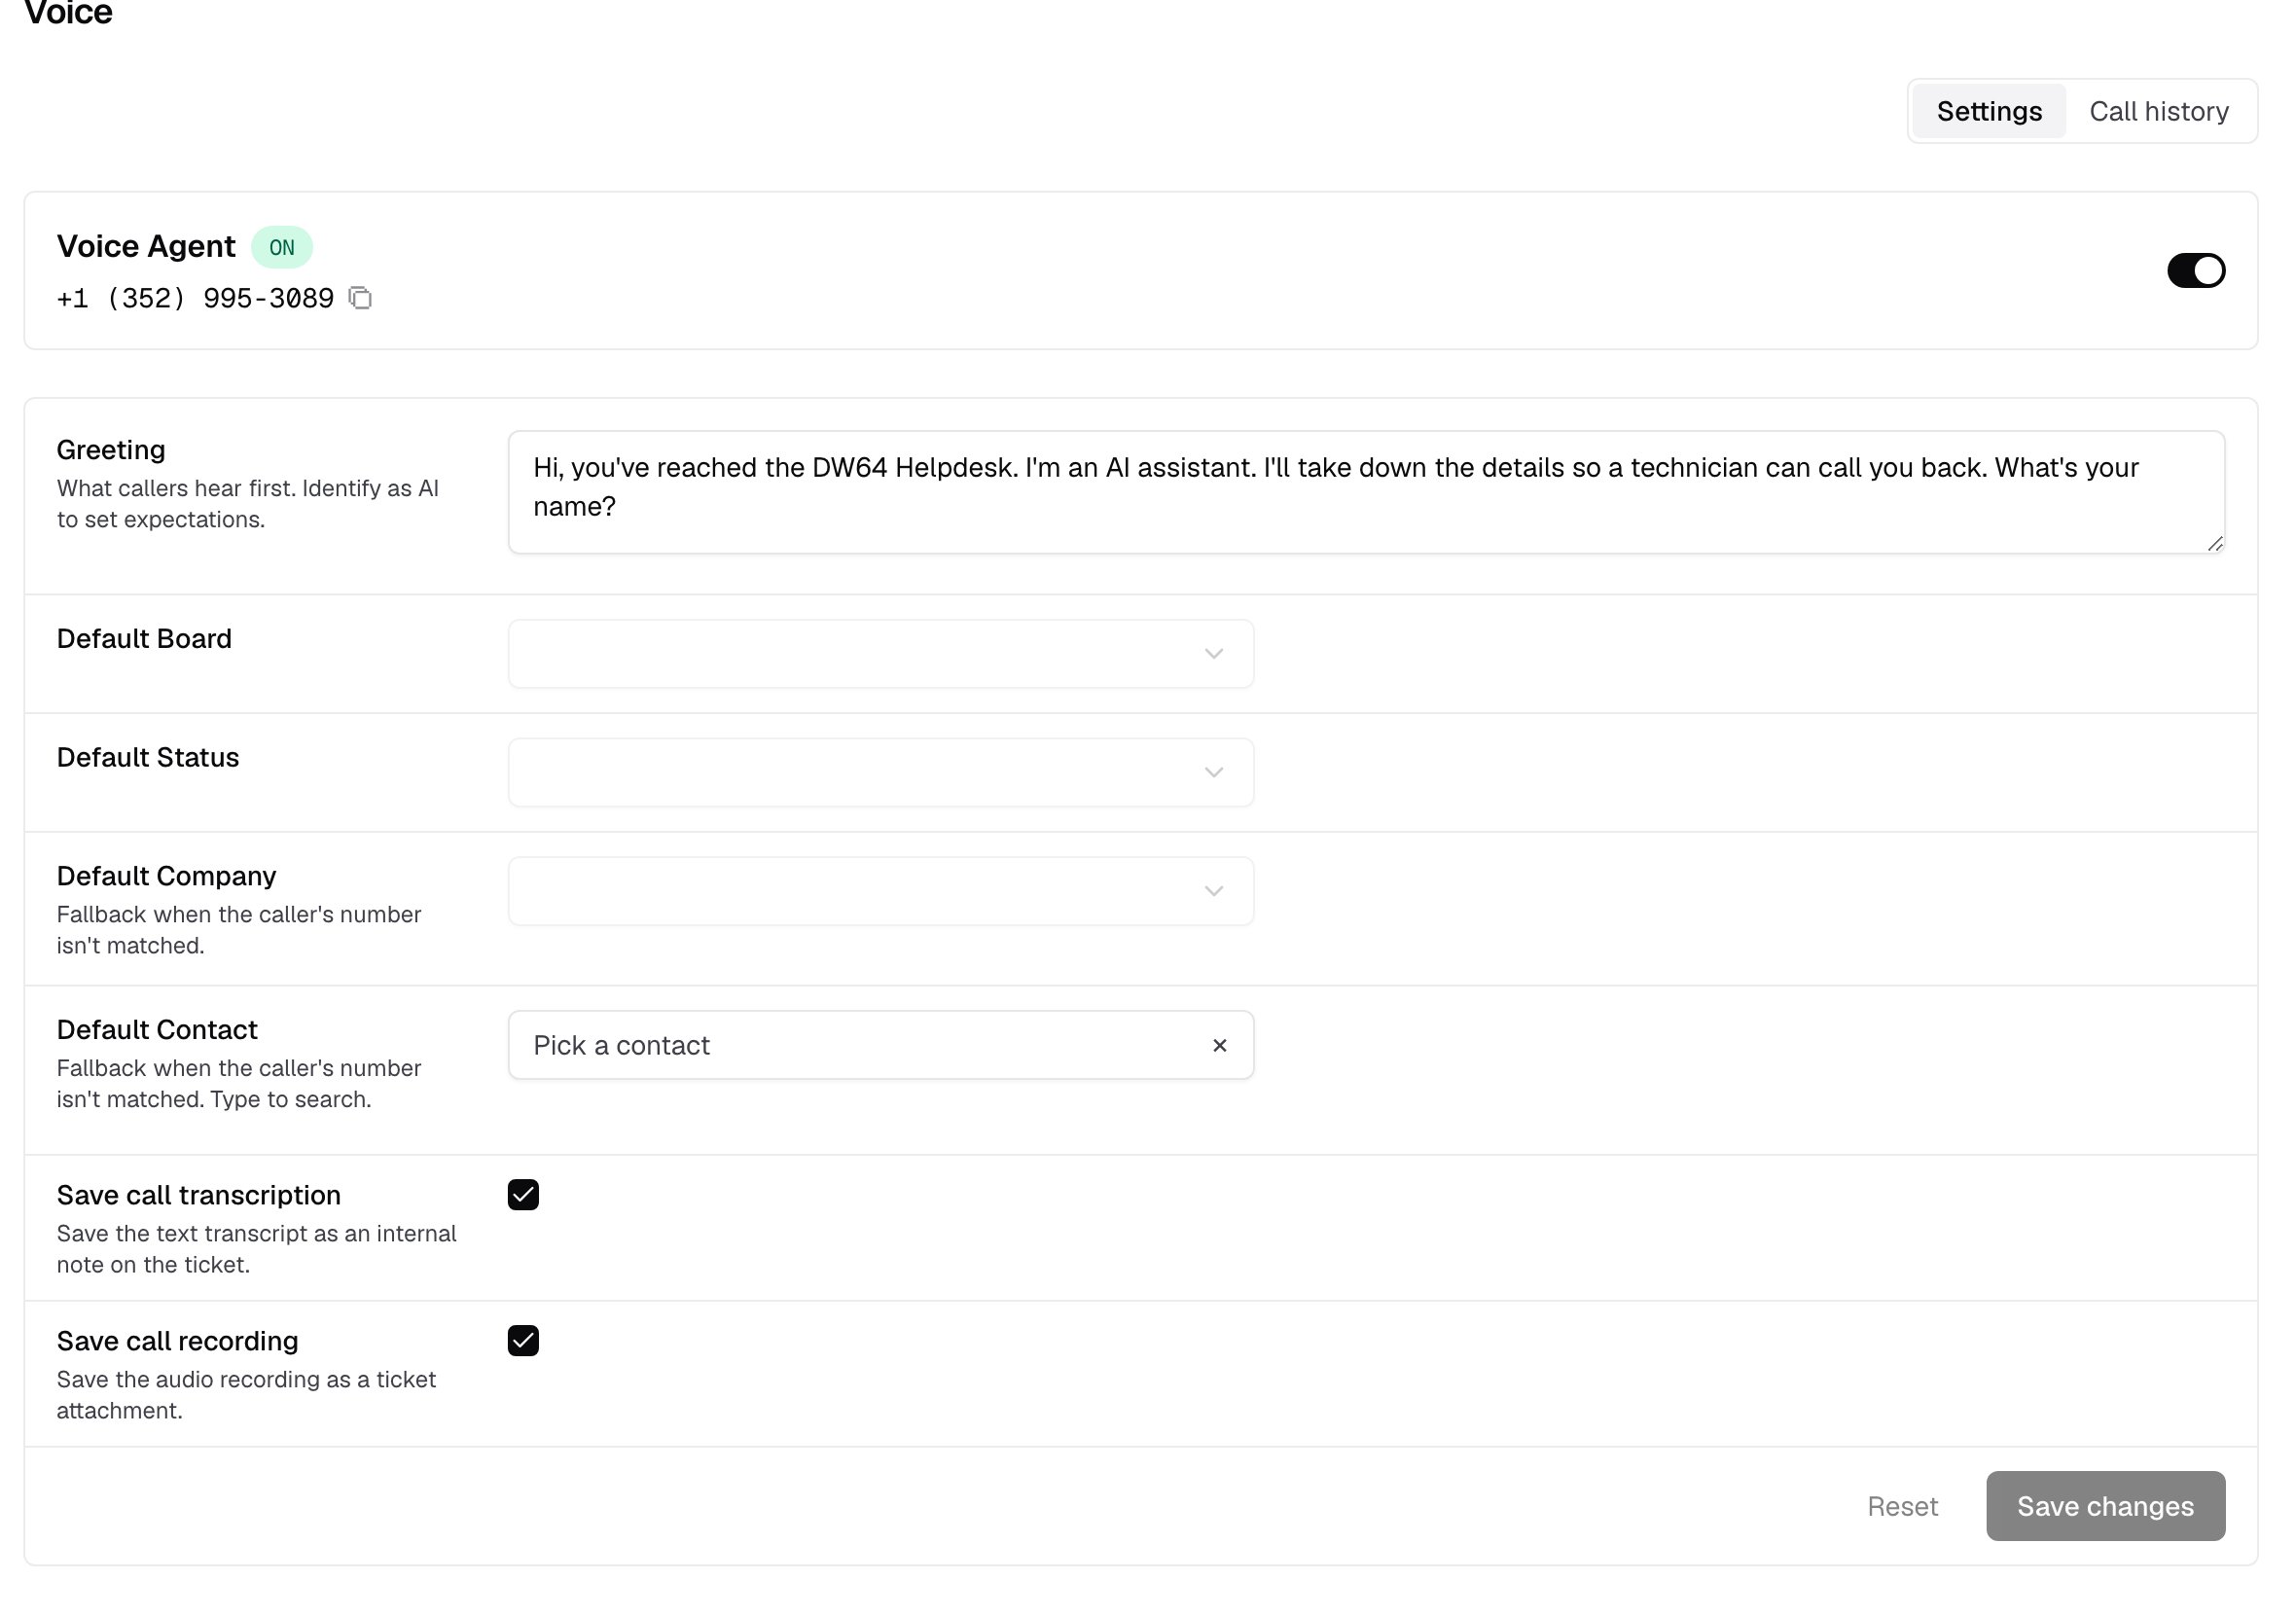Screen dimensions: 2296x1615
Task: Open the Default Status dropdown
Action: pyautogui.click(x=880, y=773)
